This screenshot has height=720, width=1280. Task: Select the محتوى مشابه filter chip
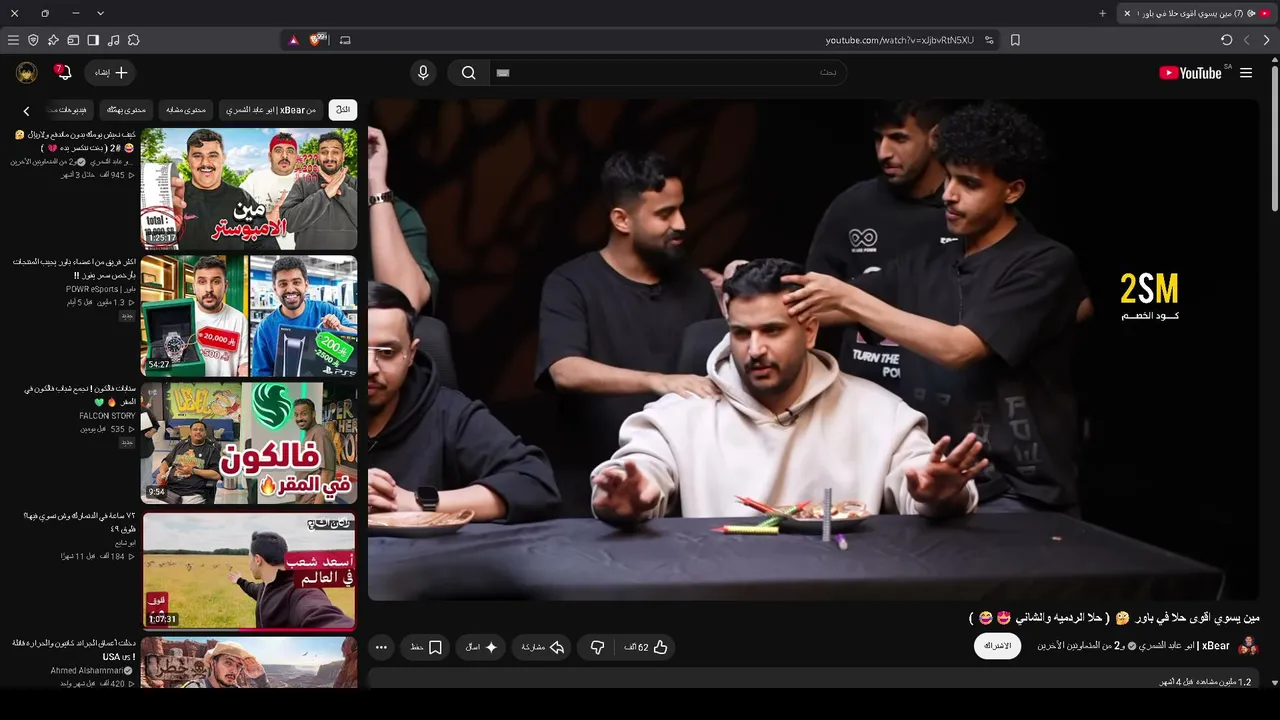[186, 110]
